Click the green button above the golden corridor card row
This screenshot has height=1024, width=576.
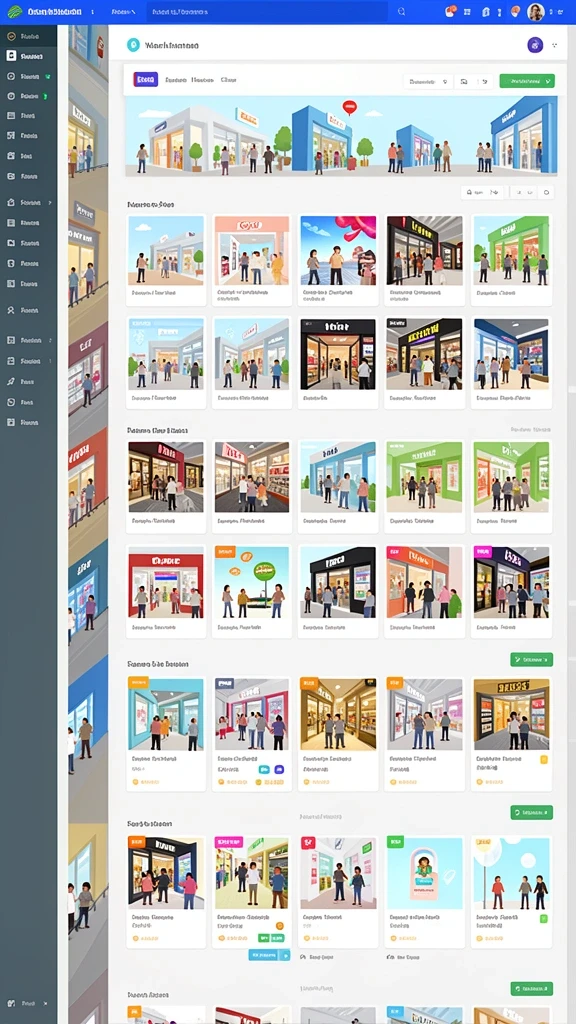(x=532, y=660)
